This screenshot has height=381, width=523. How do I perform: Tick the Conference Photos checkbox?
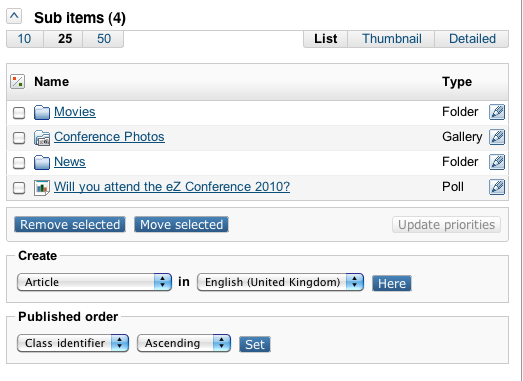[x=19, y=138]
